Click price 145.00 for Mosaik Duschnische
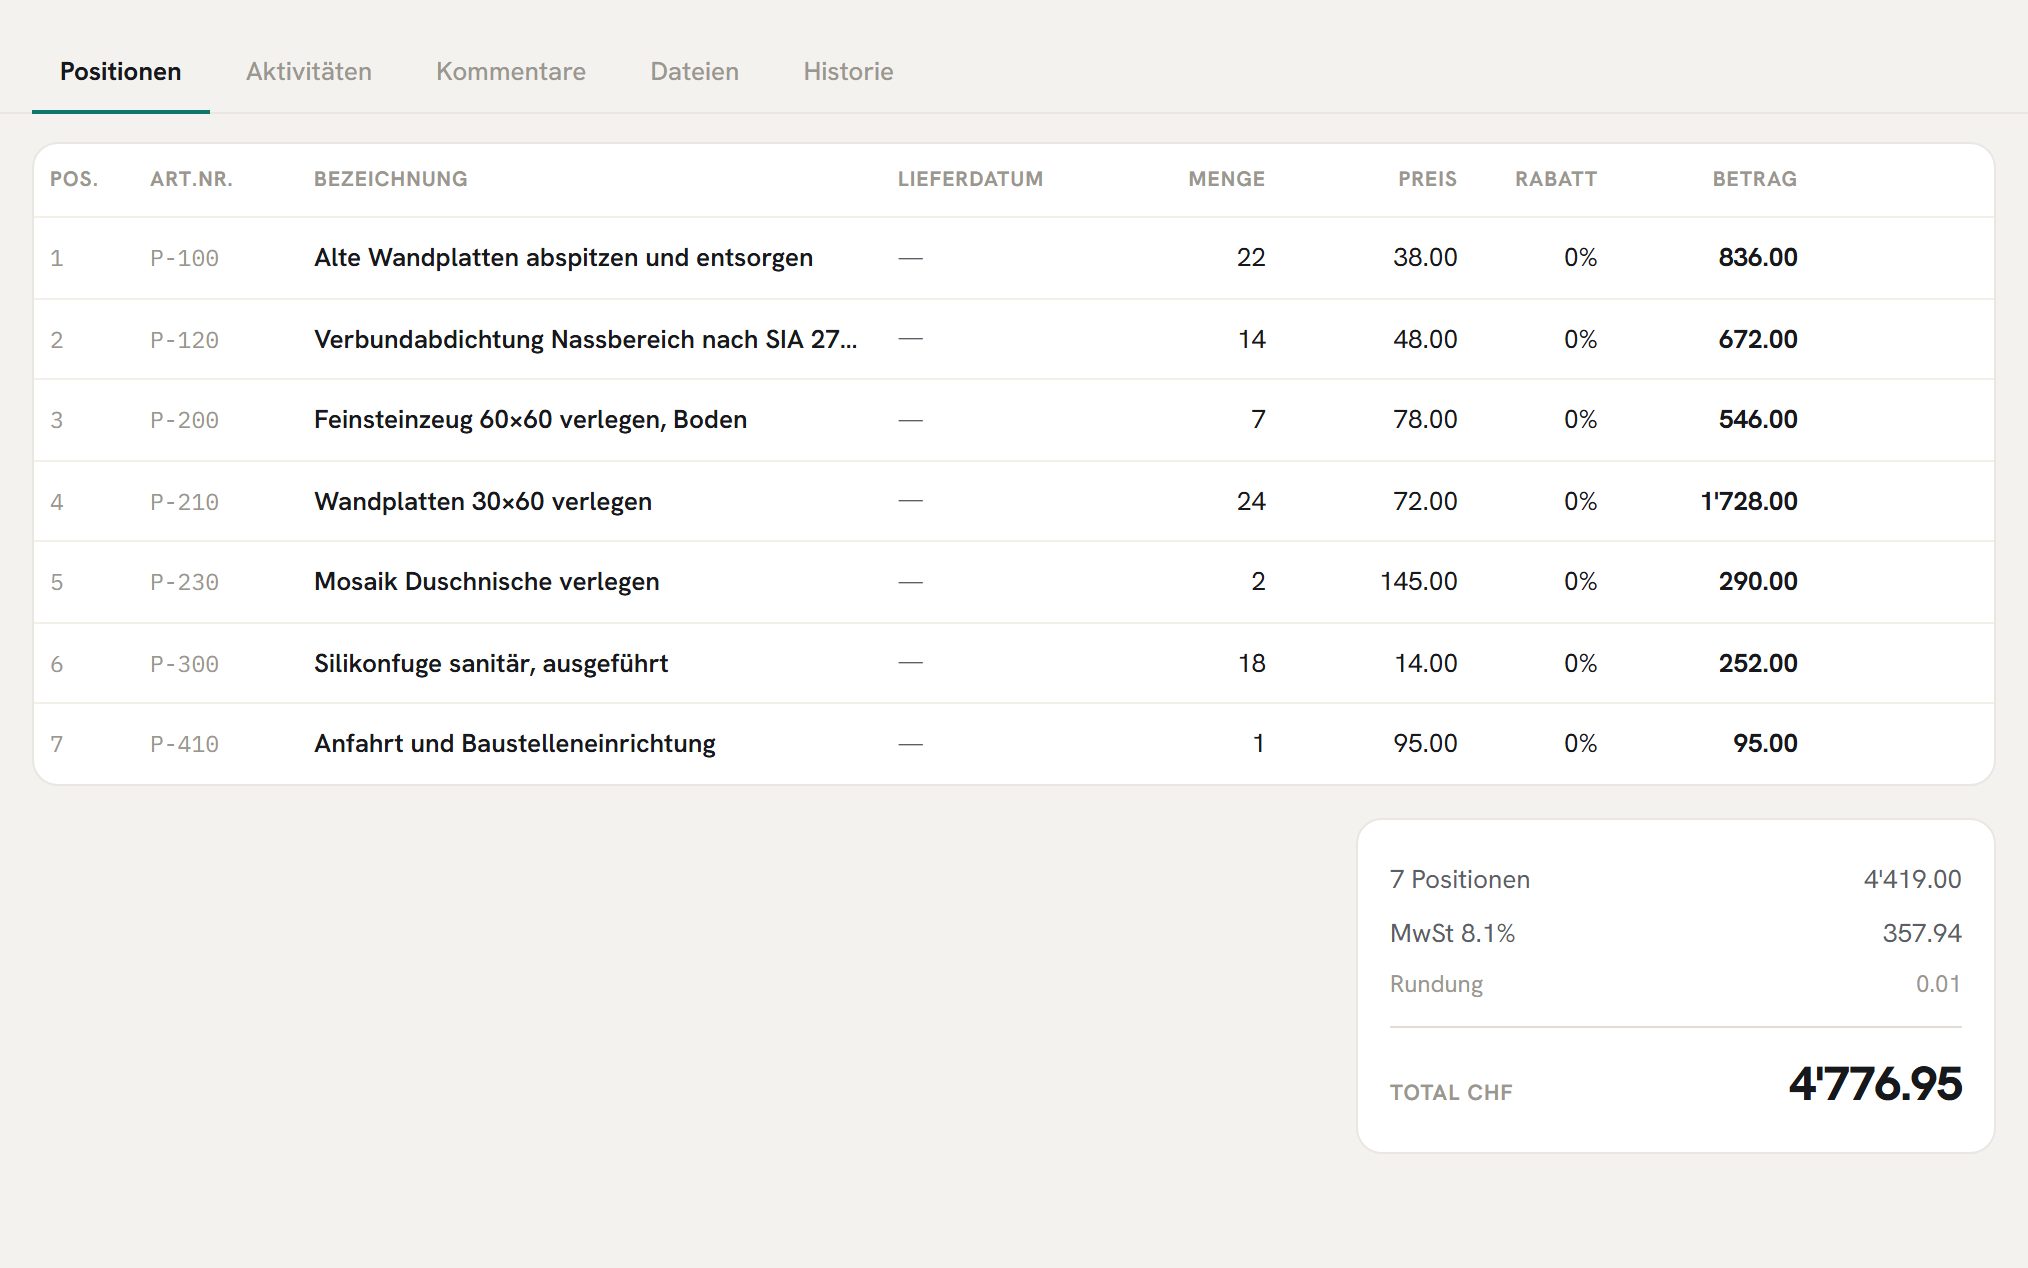2028x1268 pixels. coord(1419,582)
